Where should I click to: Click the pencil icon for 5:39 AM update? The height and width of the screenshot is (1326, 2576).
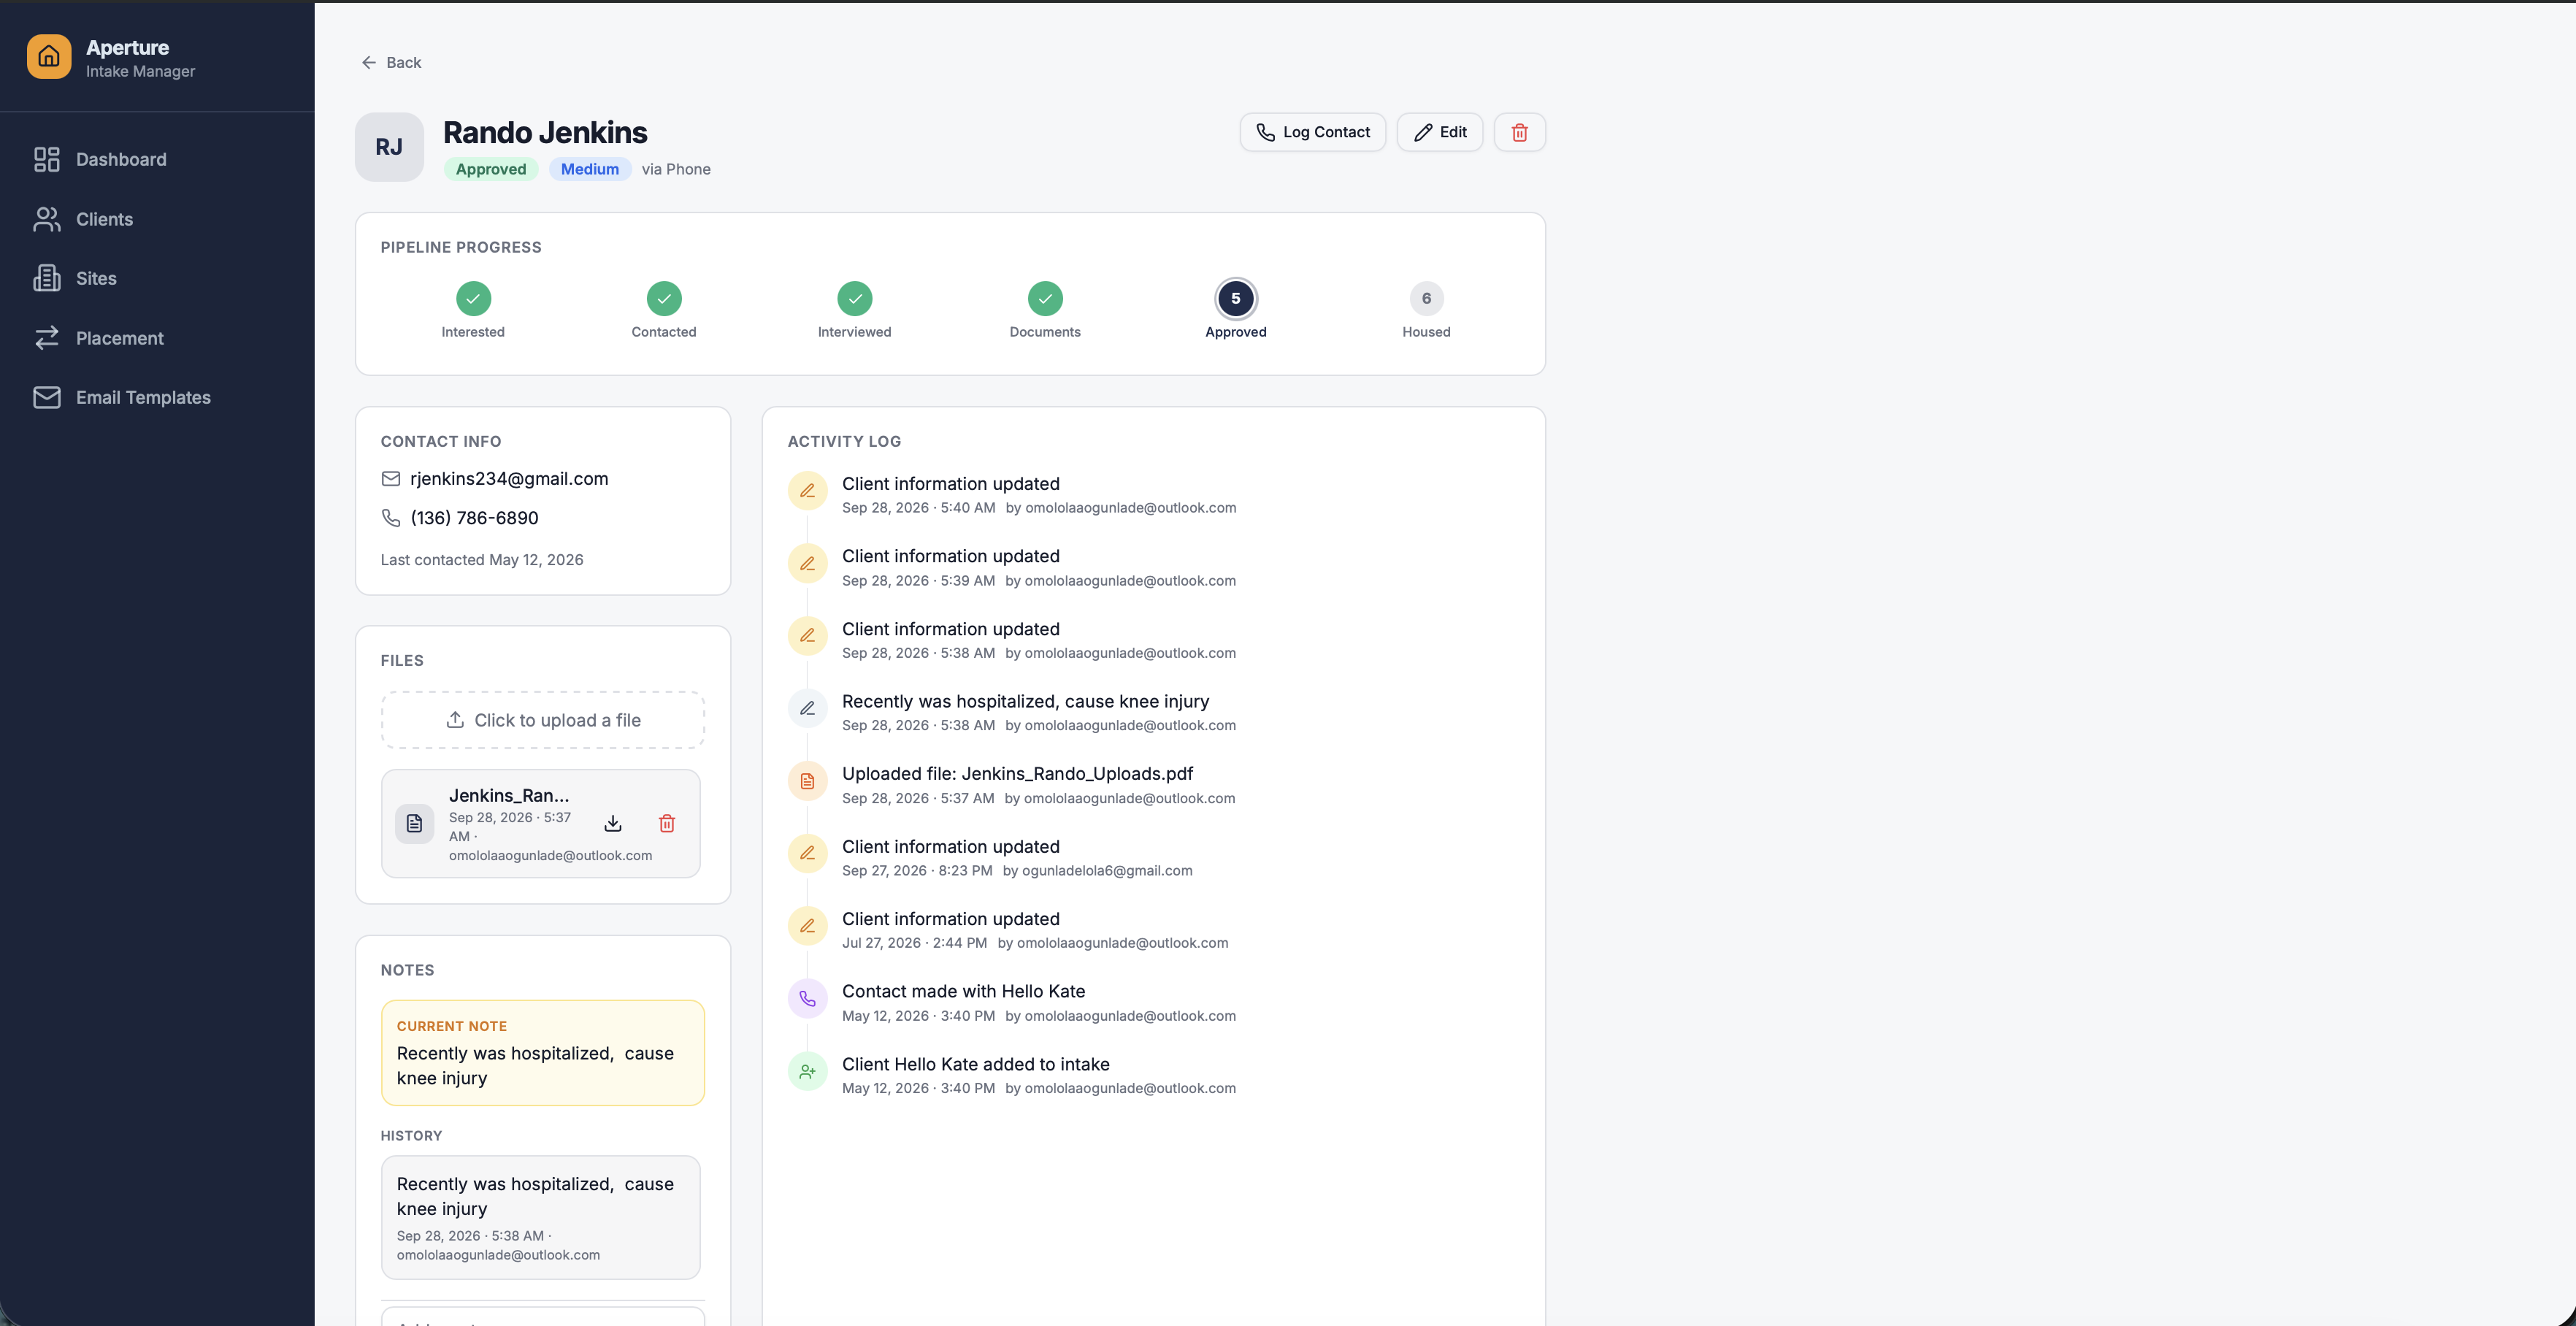807,564
